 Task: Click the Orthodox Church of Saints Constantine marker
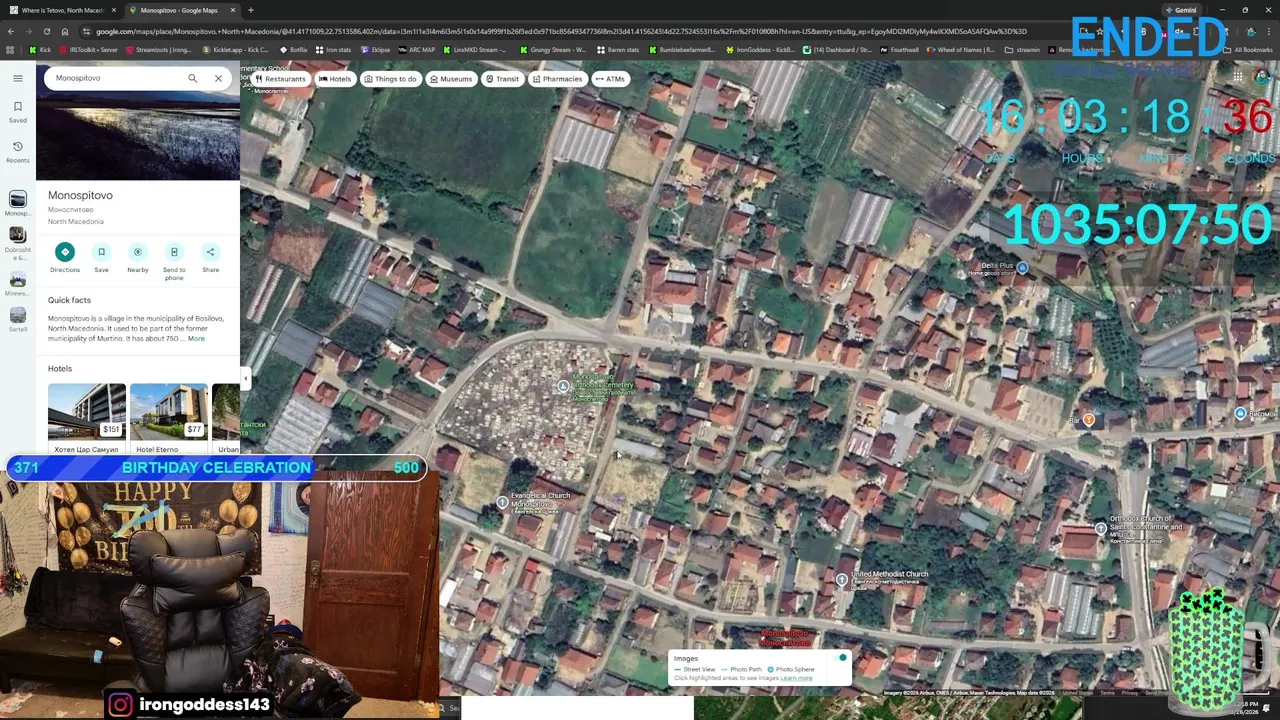coord(1100,528)
